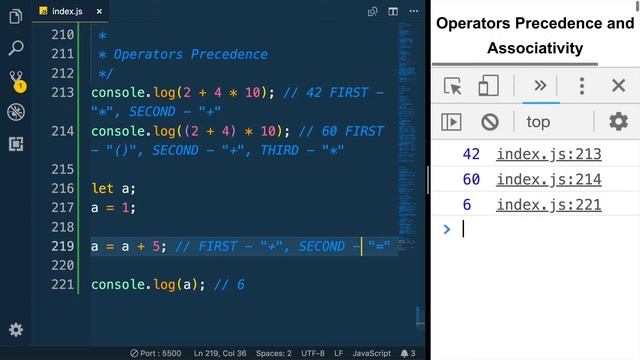640x360 pixels.
Task: Click the console output value 60
Action: tap(471, 179)
